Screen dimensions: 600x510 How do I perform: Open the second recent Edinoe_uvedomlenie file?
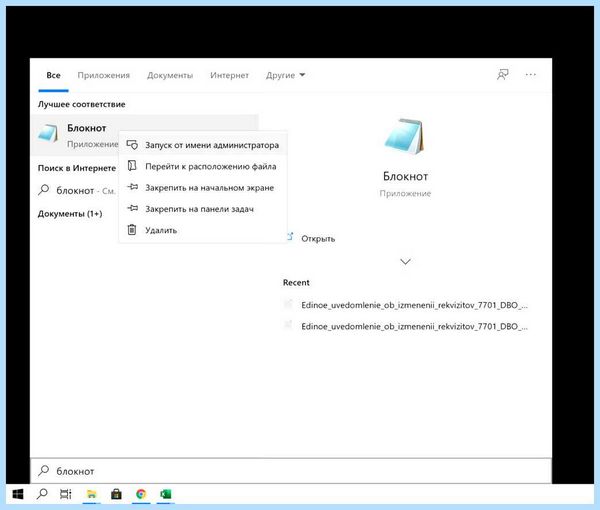tap(414, 326)
